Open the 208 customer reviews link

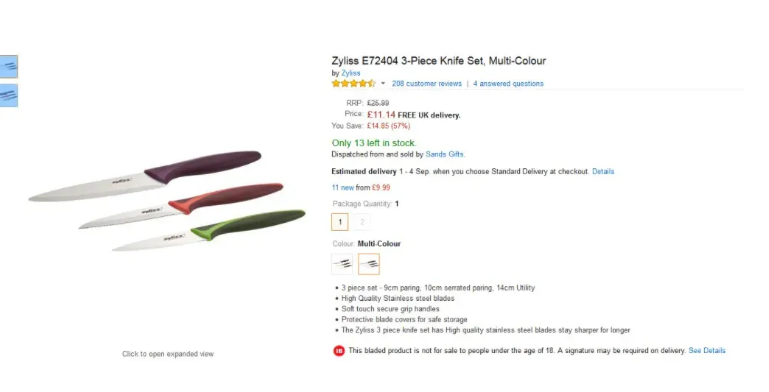tap(427, 83)
